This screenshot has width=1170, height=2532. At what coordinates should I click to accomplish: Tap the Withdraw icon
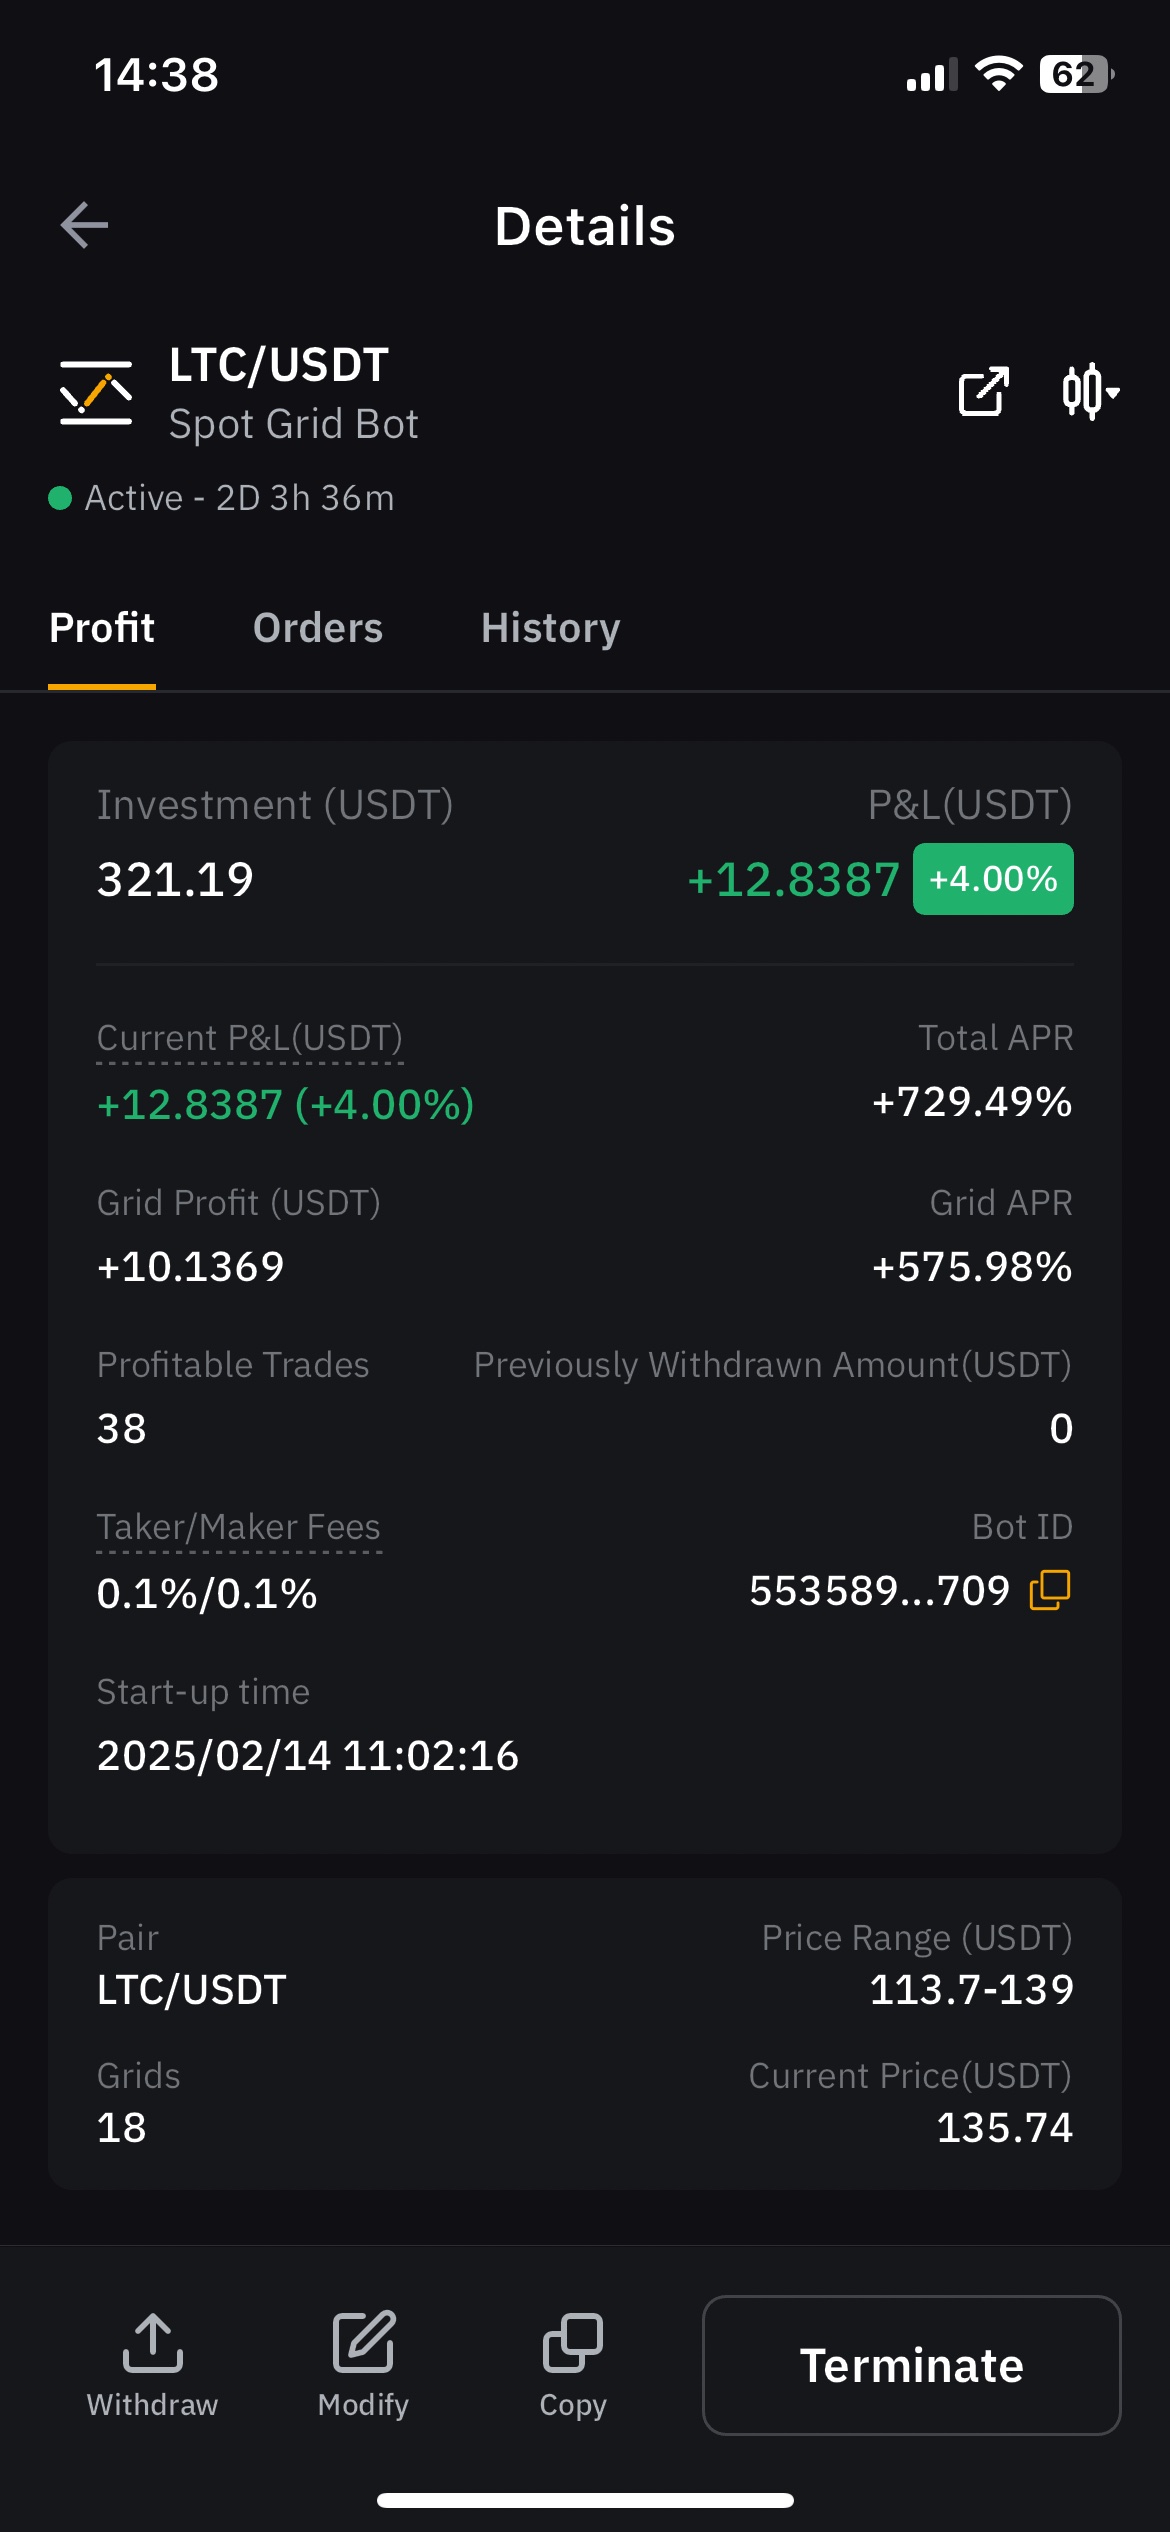click(152, 2343)
